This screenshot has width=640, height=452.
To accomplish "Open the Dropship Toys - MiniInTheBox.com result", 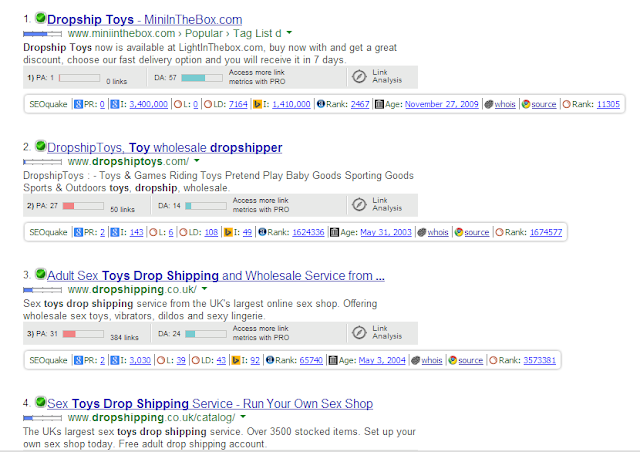I will pos(144,20).
